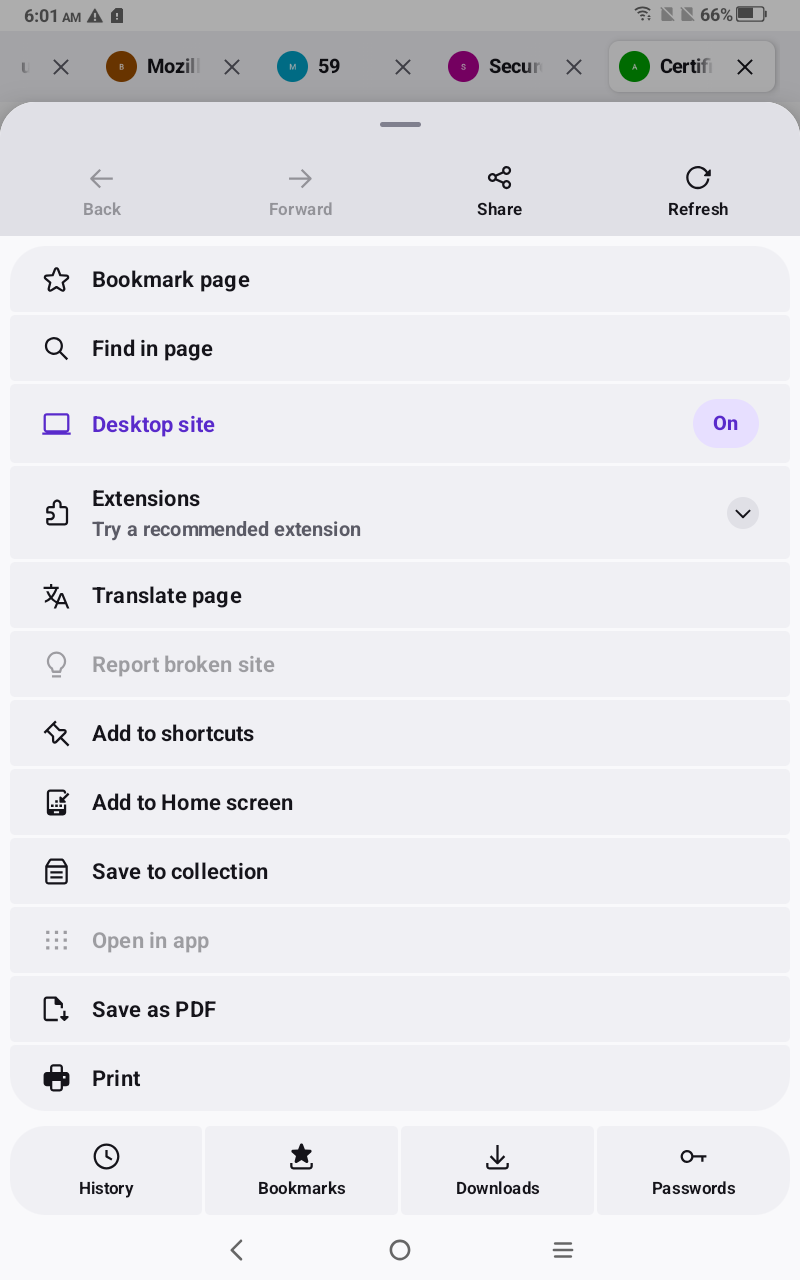Select Save to collection
Image resolution: width=800 pixels, height=1280 pixels.
point(400,872)
